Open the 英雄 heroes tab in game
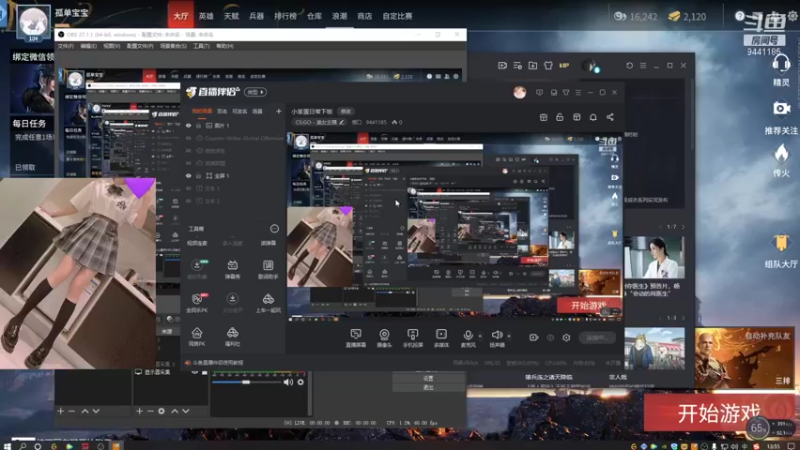This screenshot has height=450, width=800. (206, 16)
